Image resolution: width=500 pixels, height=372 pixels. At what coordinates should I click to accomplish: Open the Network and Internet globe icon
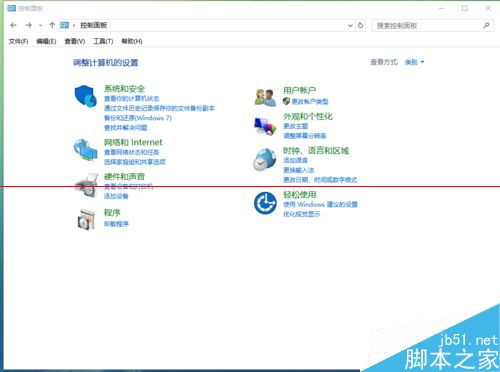tap(86, 150)
